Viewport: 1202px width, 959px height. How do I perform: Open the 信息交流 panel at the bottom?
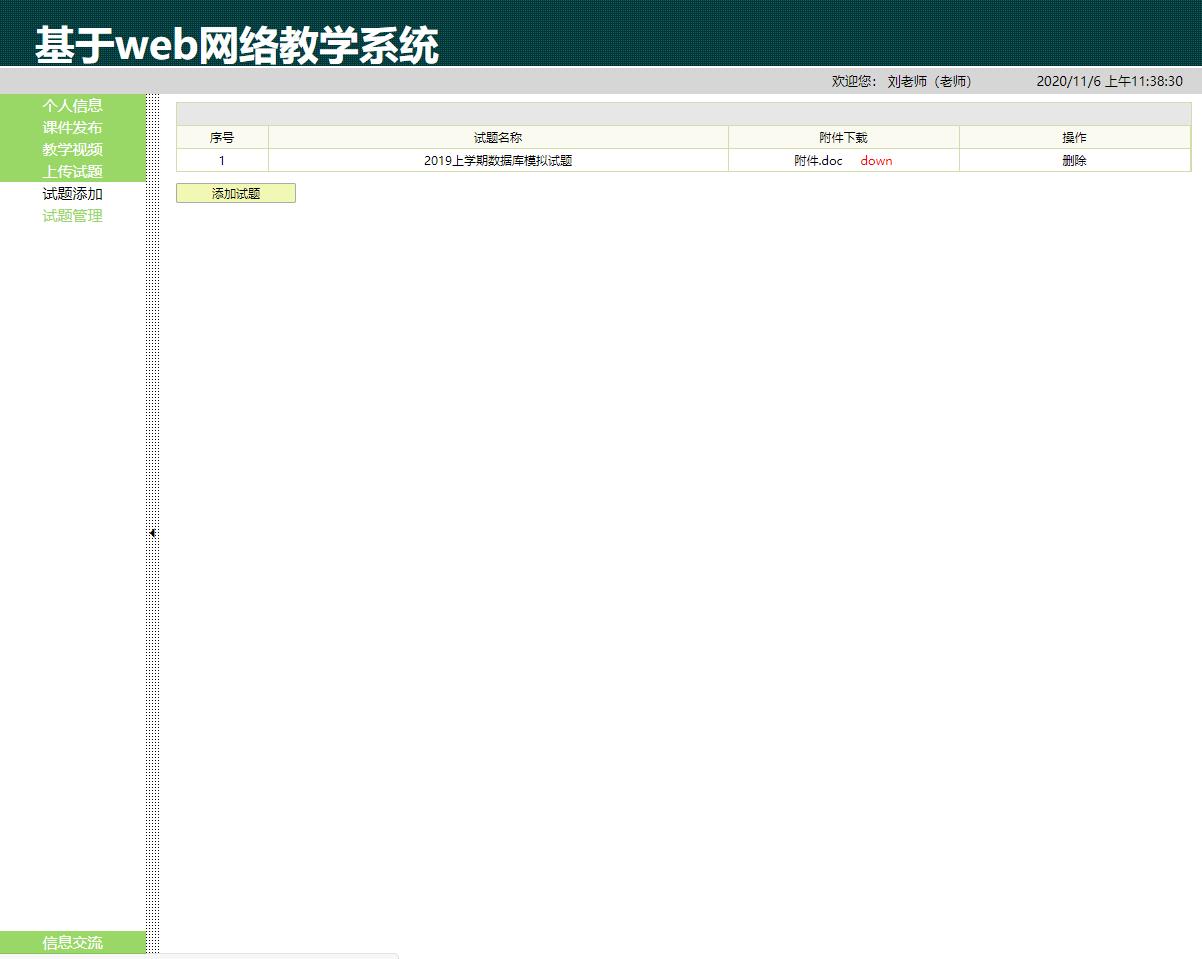coord(71,942)
